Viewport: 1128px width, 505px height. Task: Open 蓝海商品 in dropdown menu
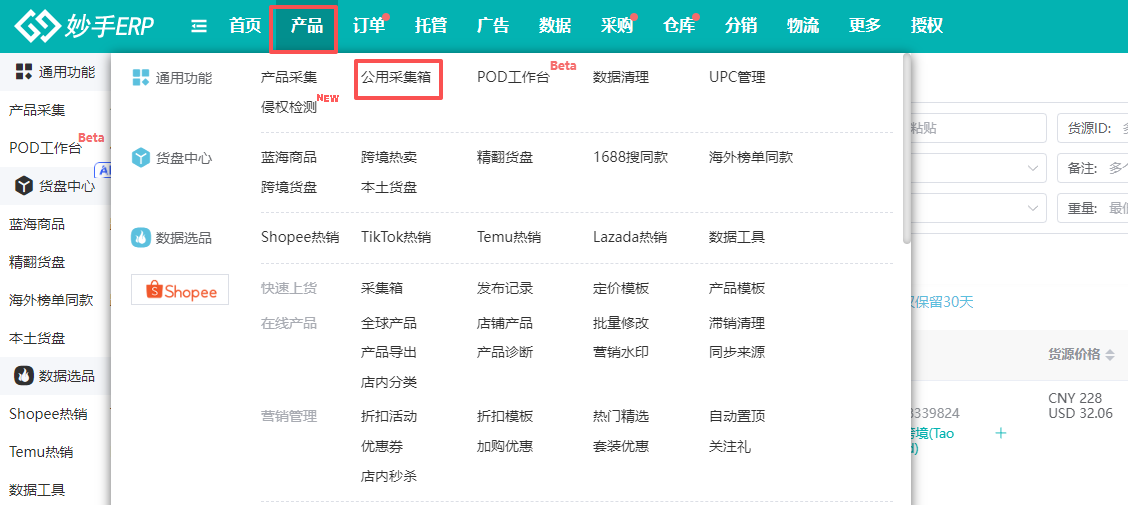click(289, 158)
